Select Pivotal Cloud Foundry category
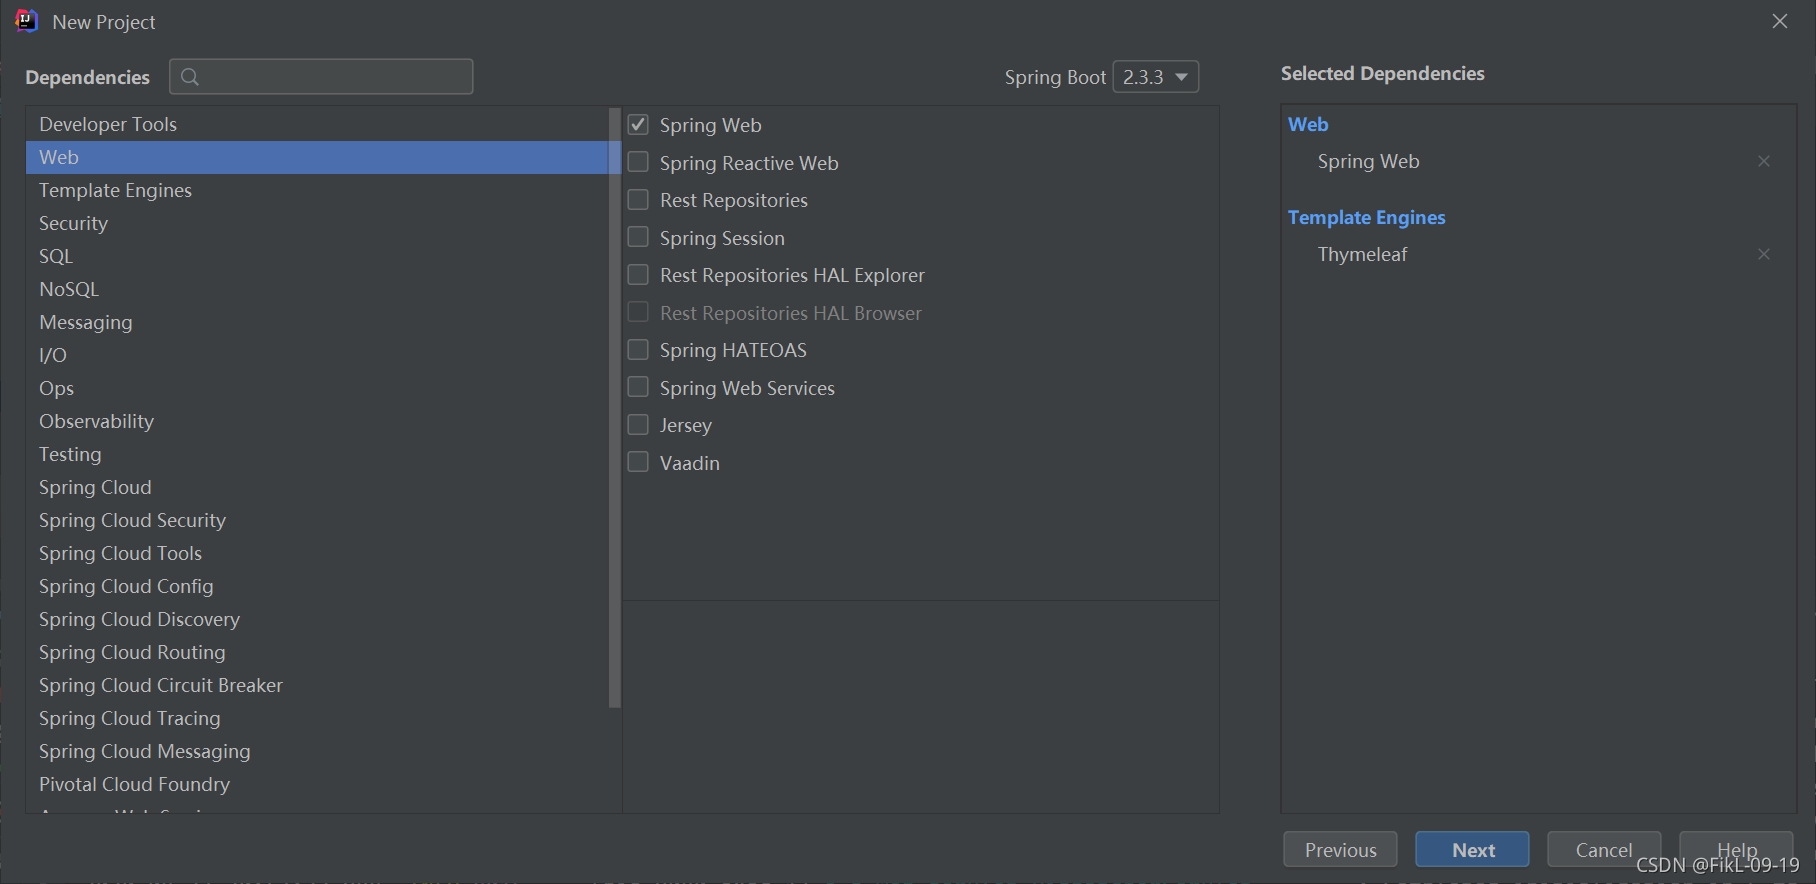The width and height of the screenshot is (1816, 884). coord(317,784)
